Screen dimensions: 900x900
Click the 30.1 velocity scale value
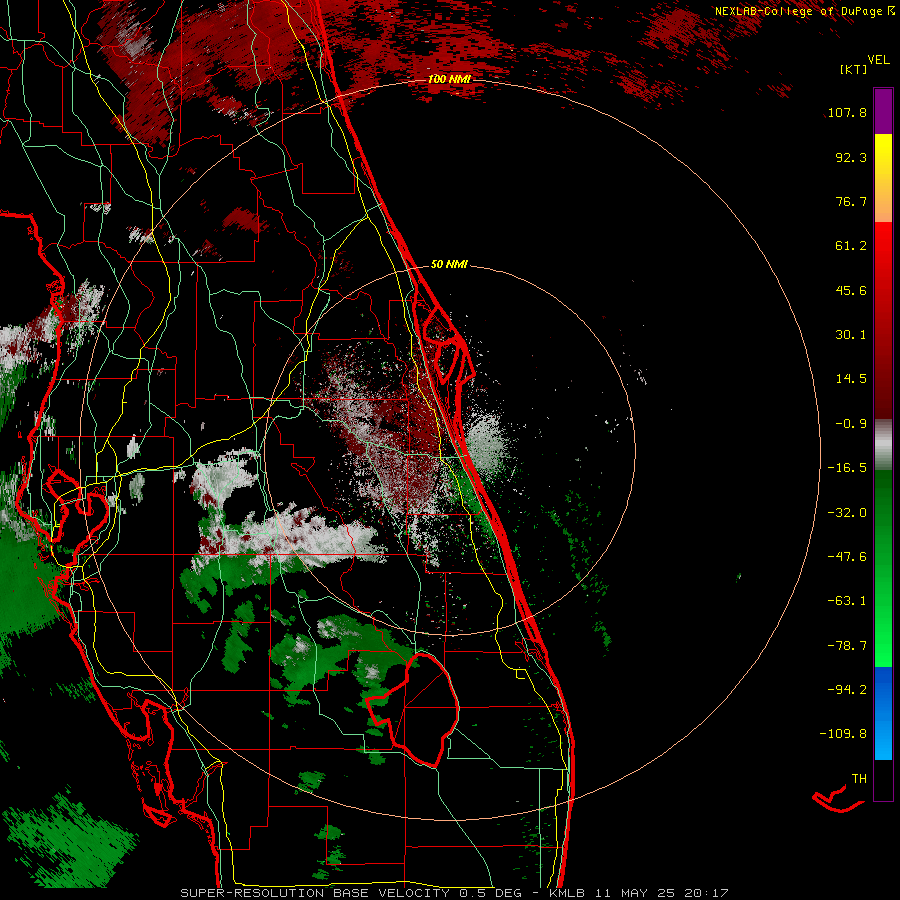tap(851, 335)
